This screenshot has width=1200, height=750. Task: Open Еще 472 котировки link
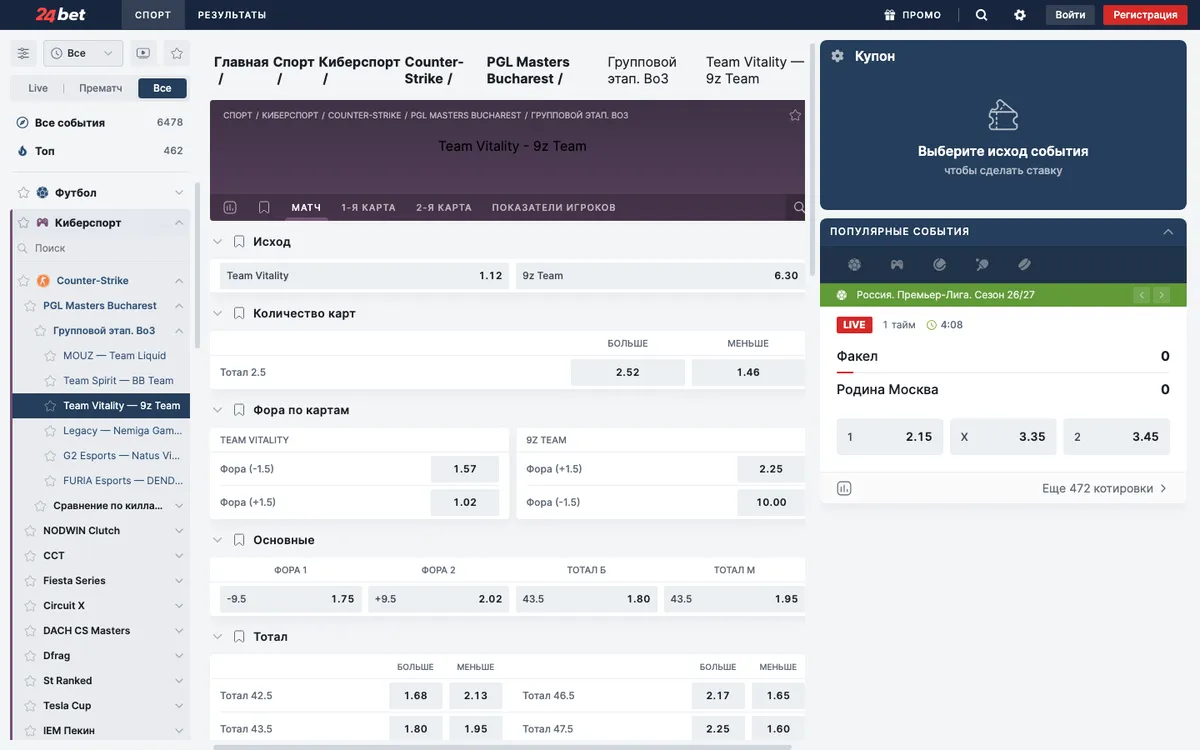(x=1105, y=489)
